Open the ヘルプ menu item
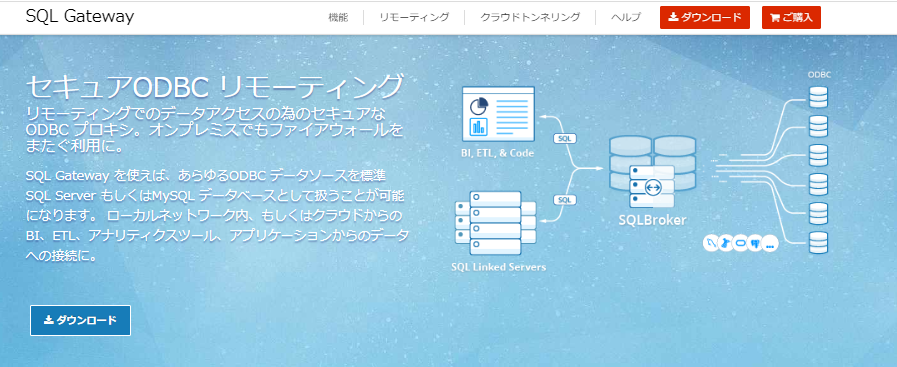The width and height of the screenshot is (897, 367). pyautogui.click(x=626, y=17)
